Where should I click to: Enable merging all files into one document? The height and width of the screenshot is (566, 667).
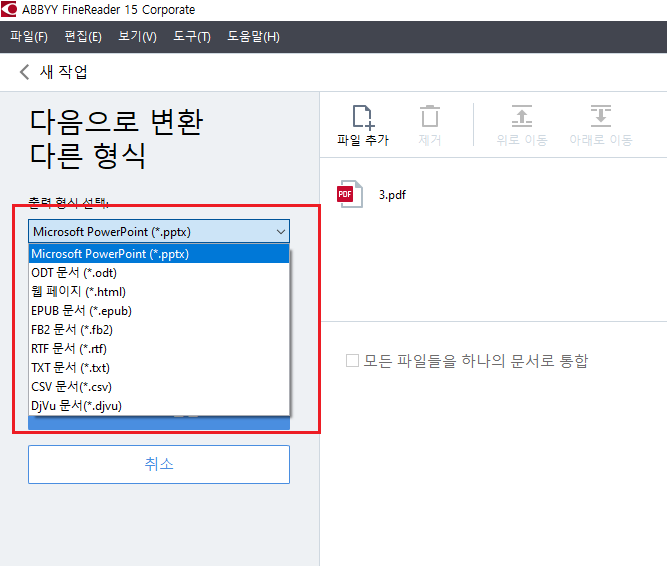352,361
